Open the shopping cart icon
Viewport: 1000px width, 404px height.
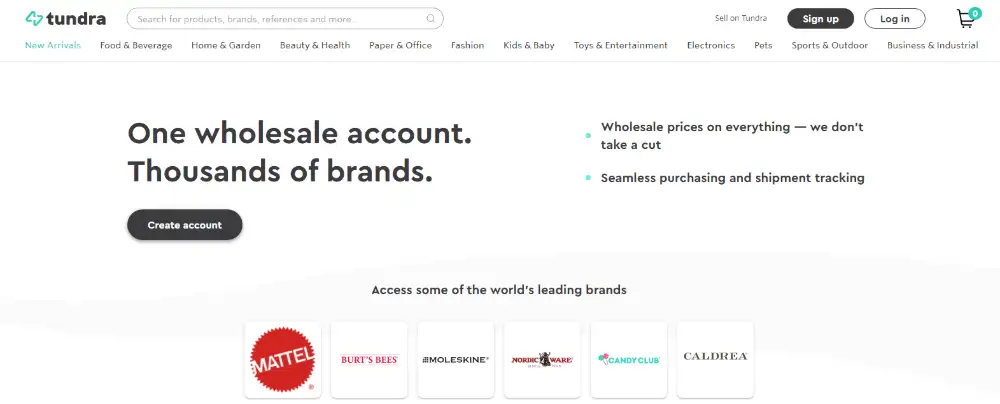(x=967, y=19)
